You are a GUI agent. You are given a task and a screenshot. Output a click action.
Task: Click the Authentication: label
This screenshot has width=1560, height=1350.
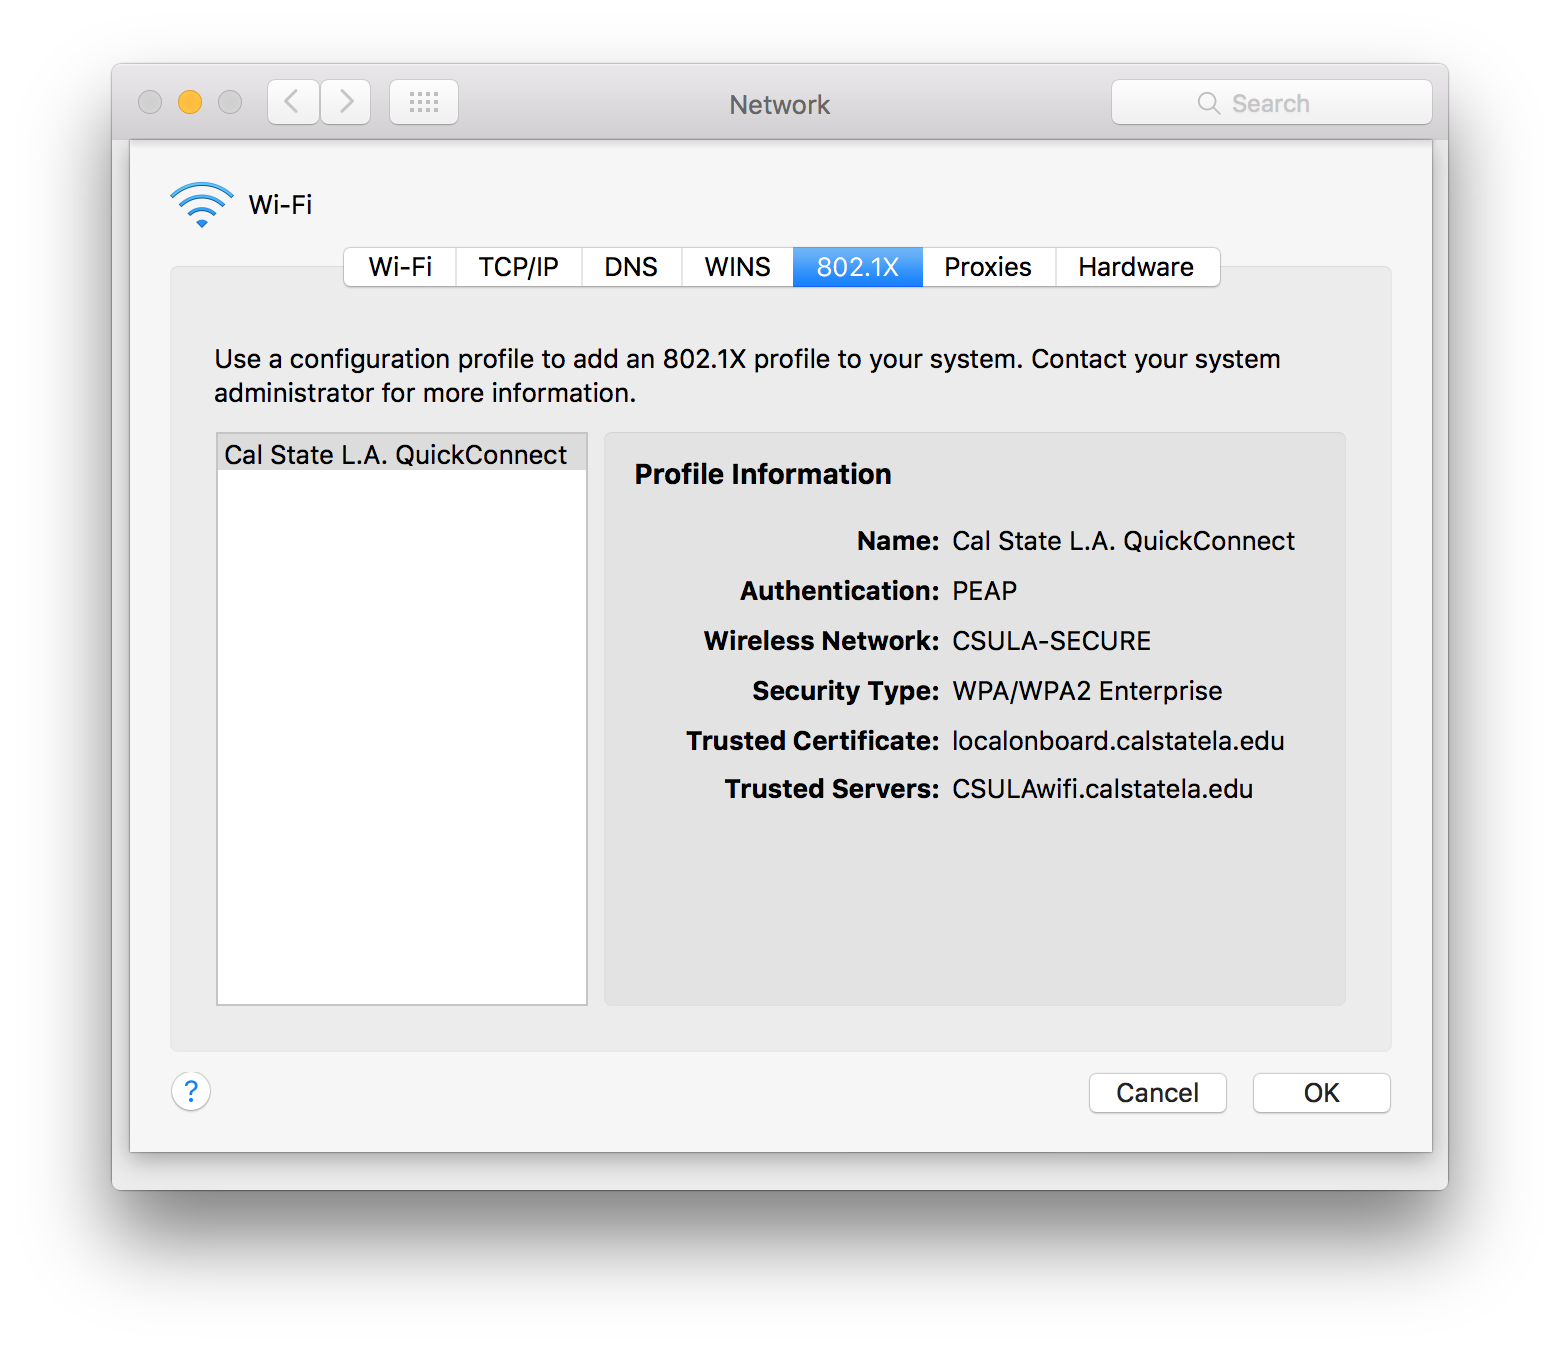(840, 591)
